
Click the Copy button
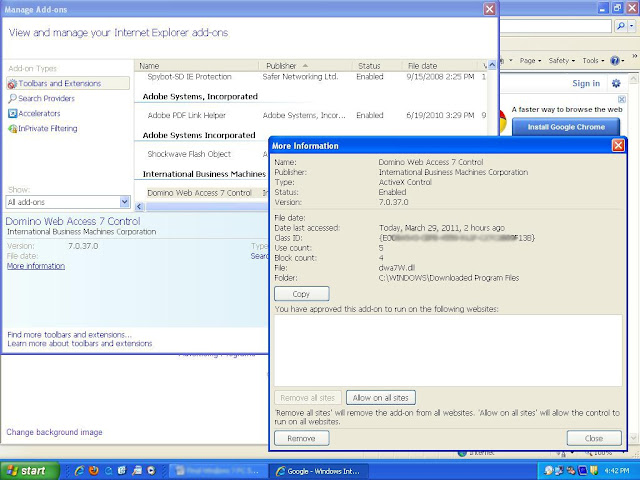pyautogui.click(x=302, y=294)
